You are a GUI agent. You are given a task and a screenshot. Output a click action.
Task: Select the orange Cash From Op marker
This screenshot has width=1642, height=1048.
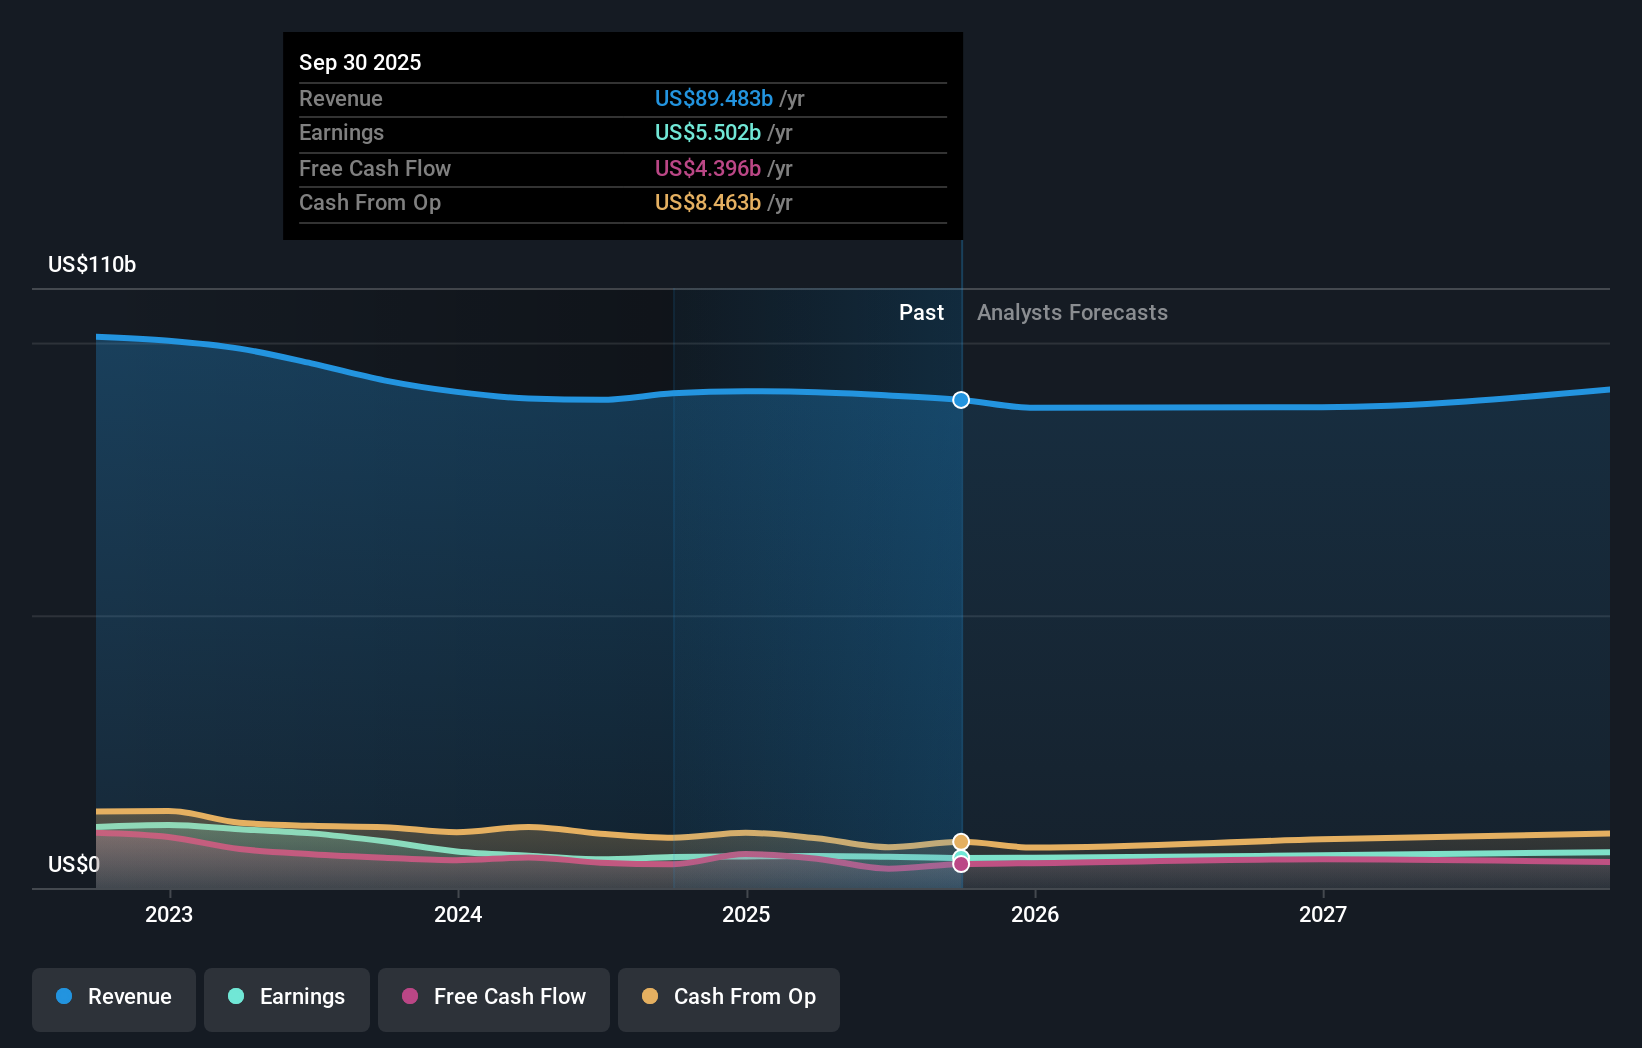click(961, 841)
